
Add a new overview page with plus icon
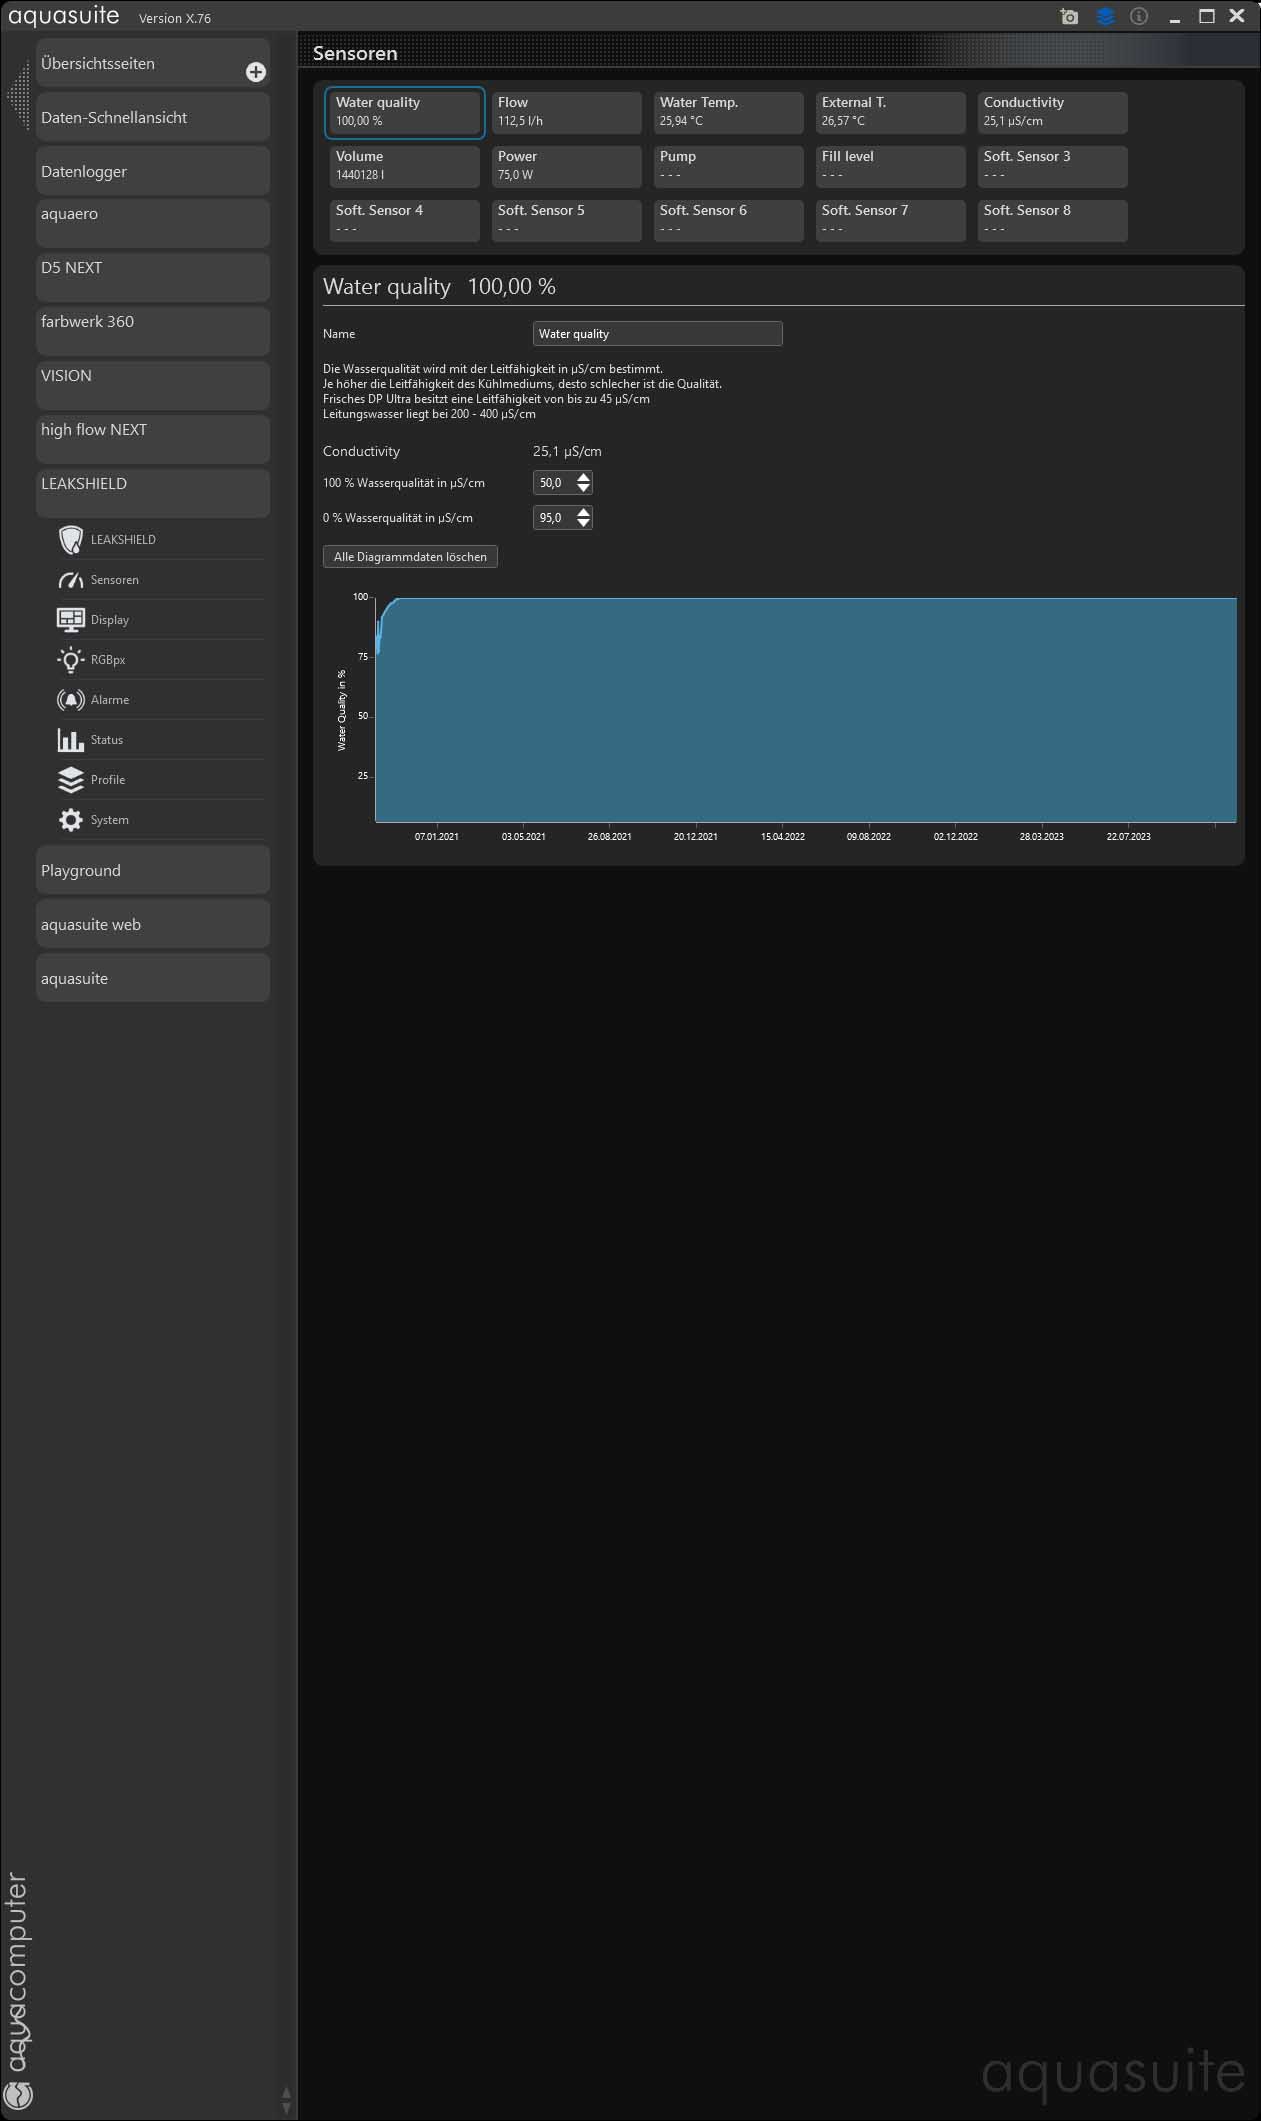256,72
